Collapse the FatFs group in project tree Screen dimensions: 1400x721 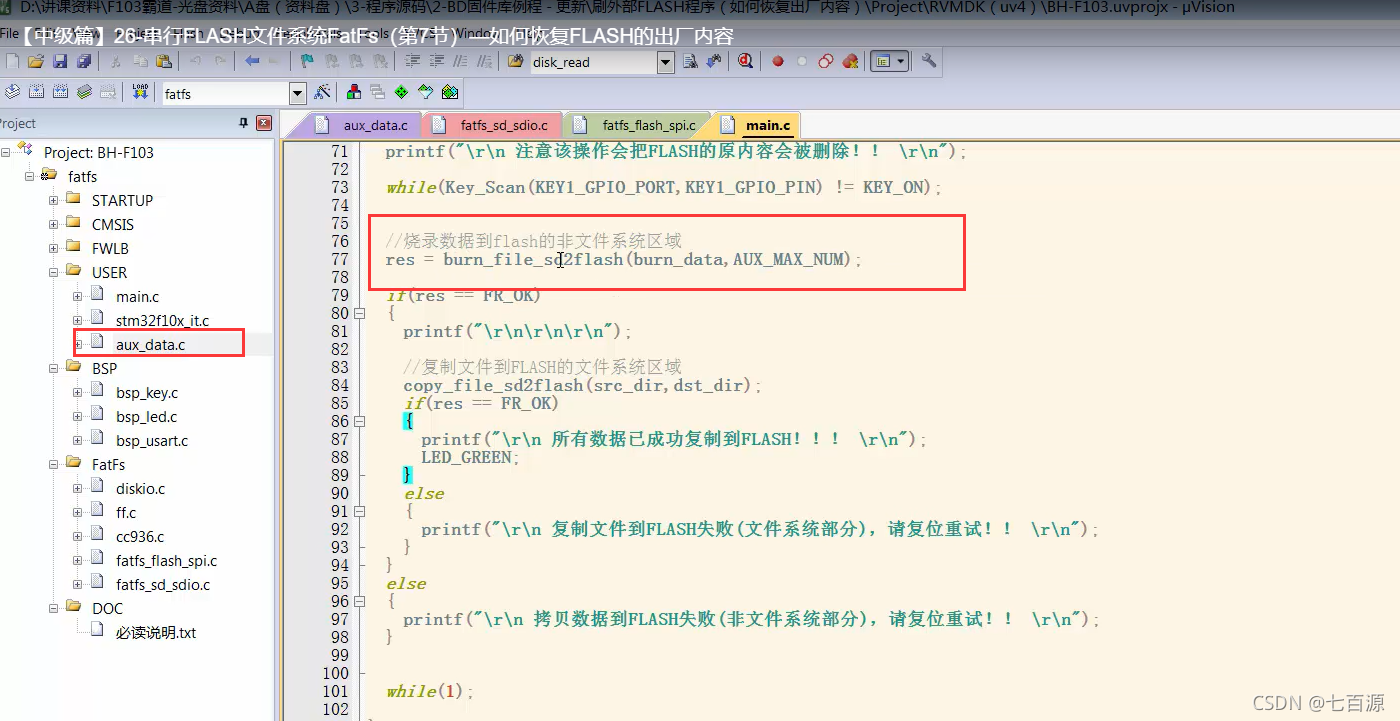pyautogui.click(x=54, y=464)
